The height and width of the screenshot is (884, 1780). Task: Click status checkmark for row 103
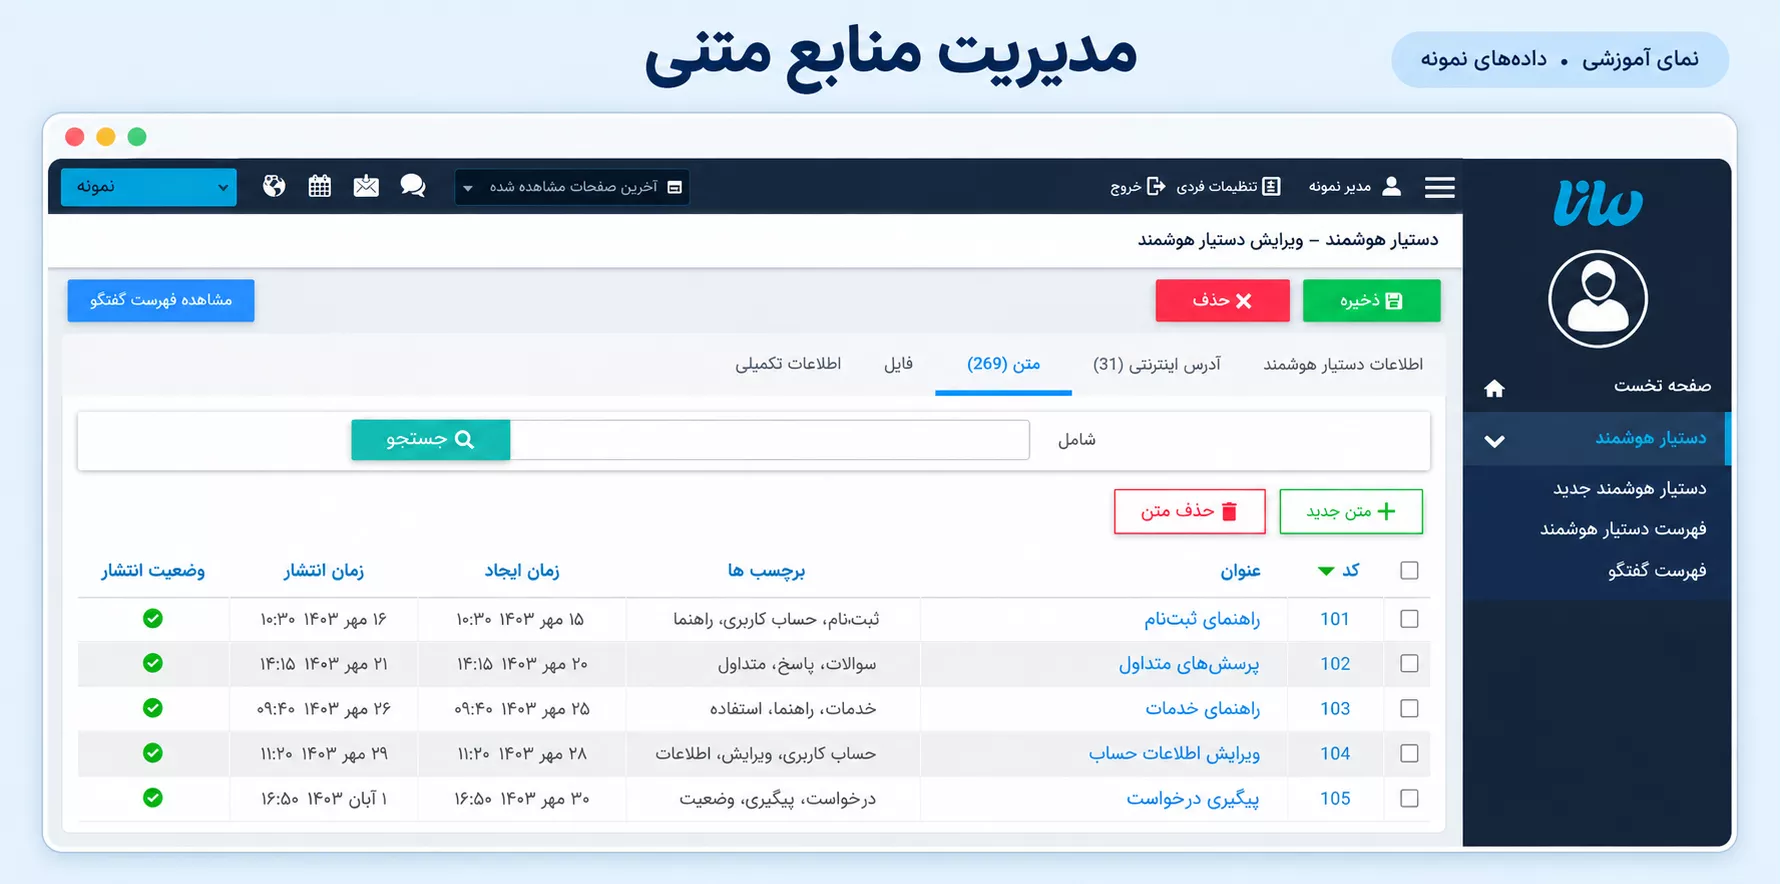coord(153,708)
